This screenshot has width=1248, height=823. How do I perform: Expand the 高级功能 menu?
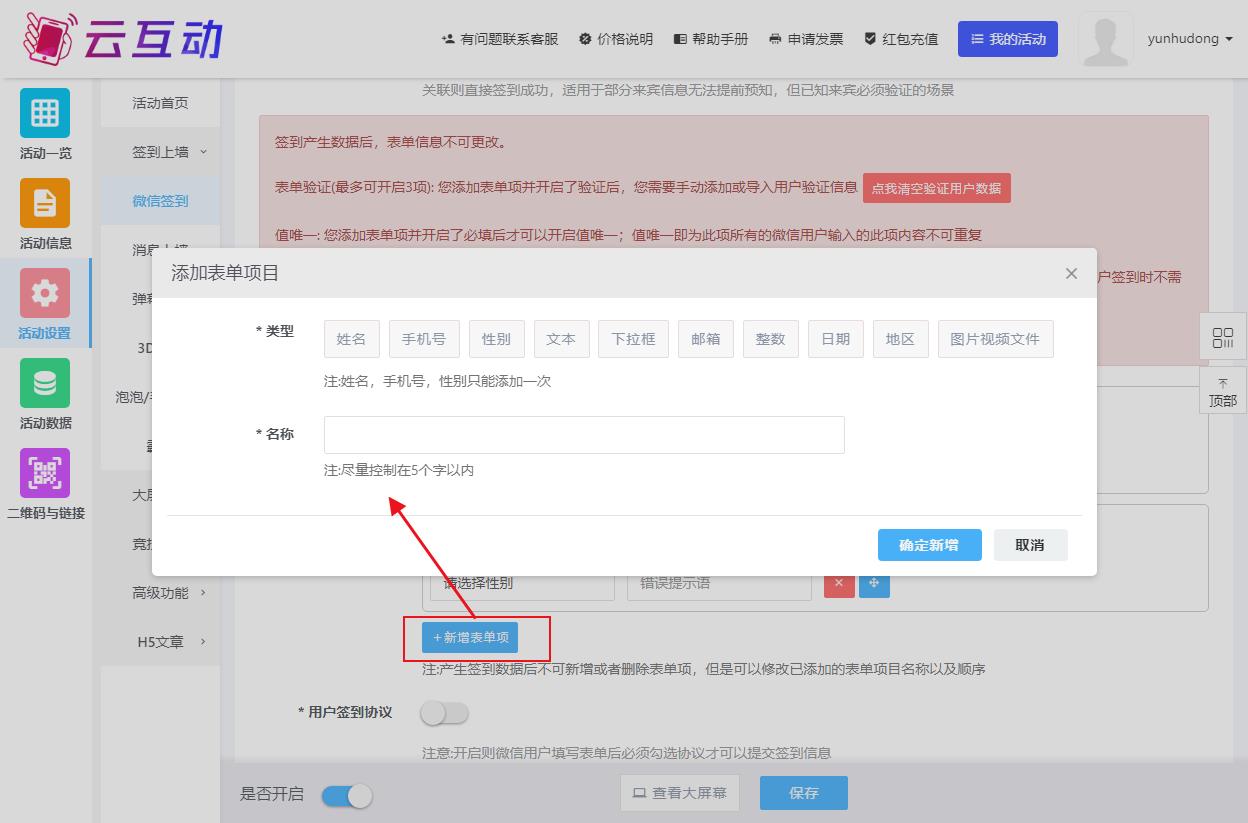click(x=160, y=593)
